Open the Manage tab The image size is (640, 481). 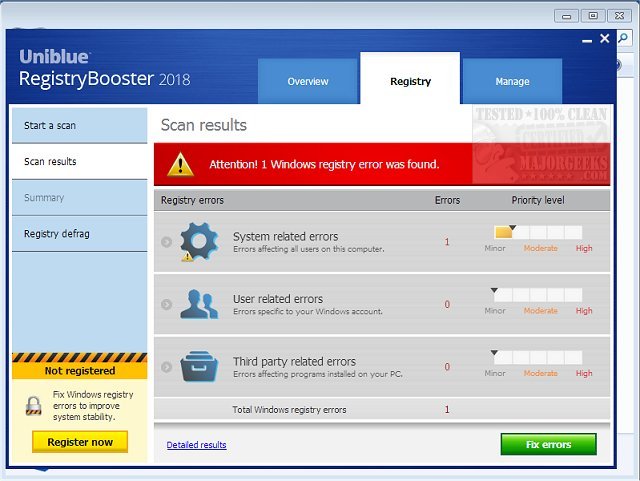click(x=512, y=81)
